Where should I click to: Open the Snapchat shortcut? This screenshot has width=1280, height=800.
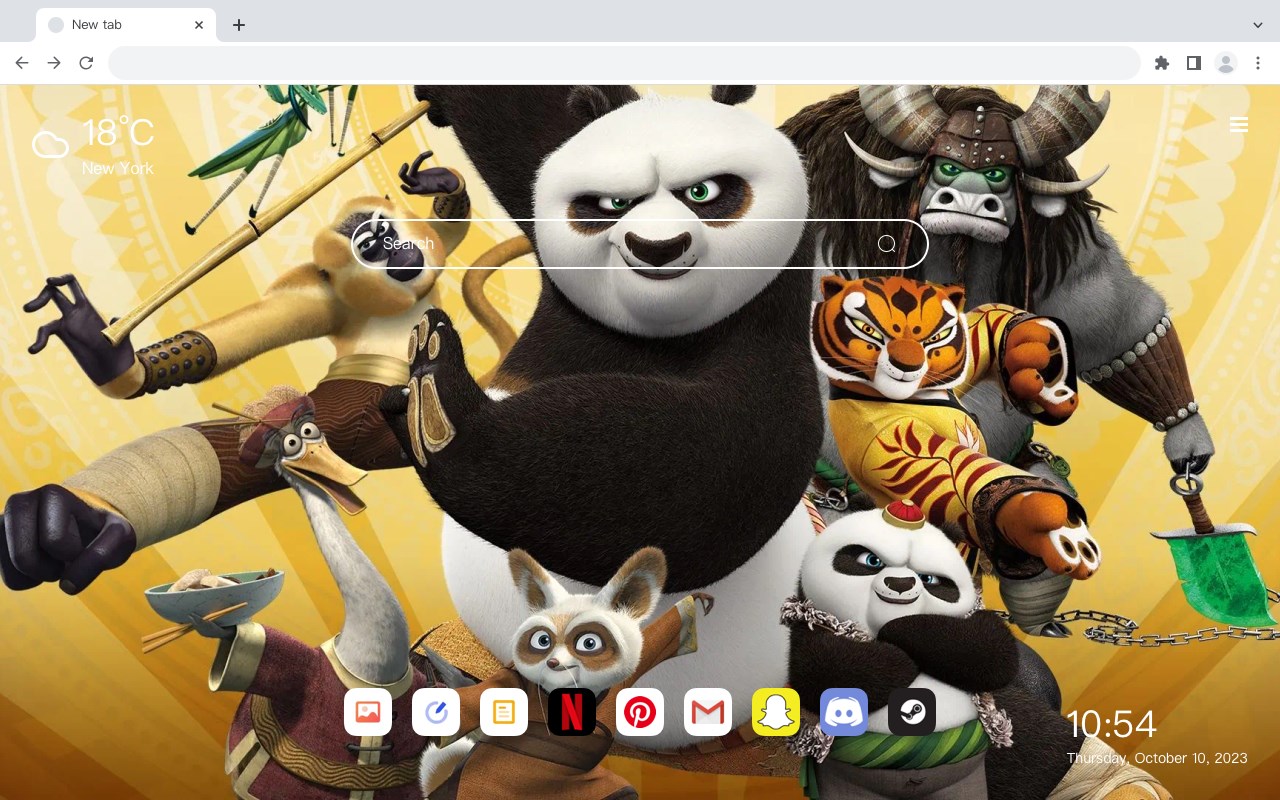776,712
